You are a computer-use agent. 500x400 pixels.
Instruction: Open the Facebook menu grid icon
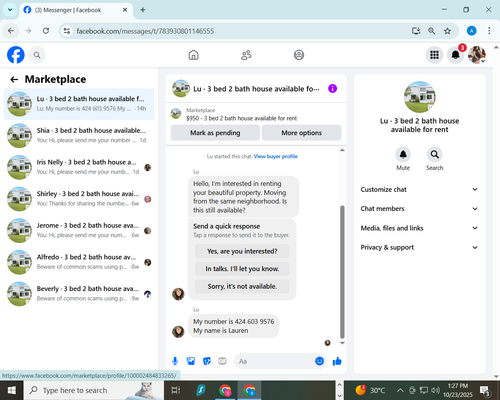coord(434,55)
